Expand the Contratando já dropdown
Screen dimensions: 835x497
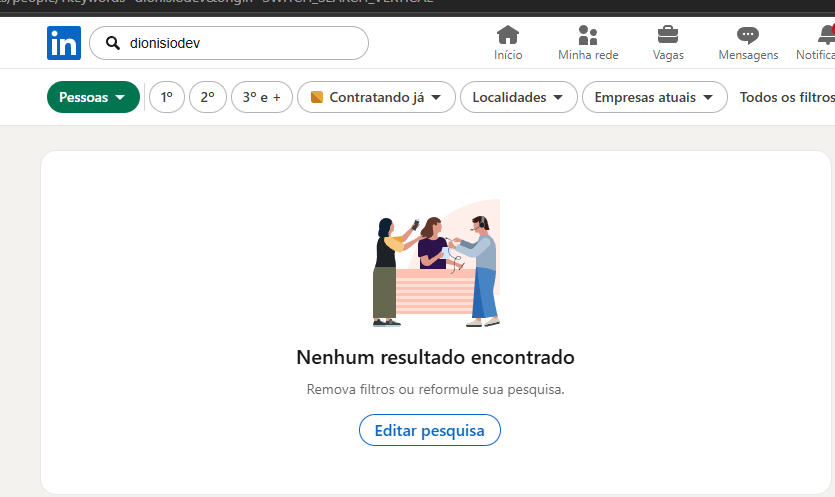(x=376, y=97)
